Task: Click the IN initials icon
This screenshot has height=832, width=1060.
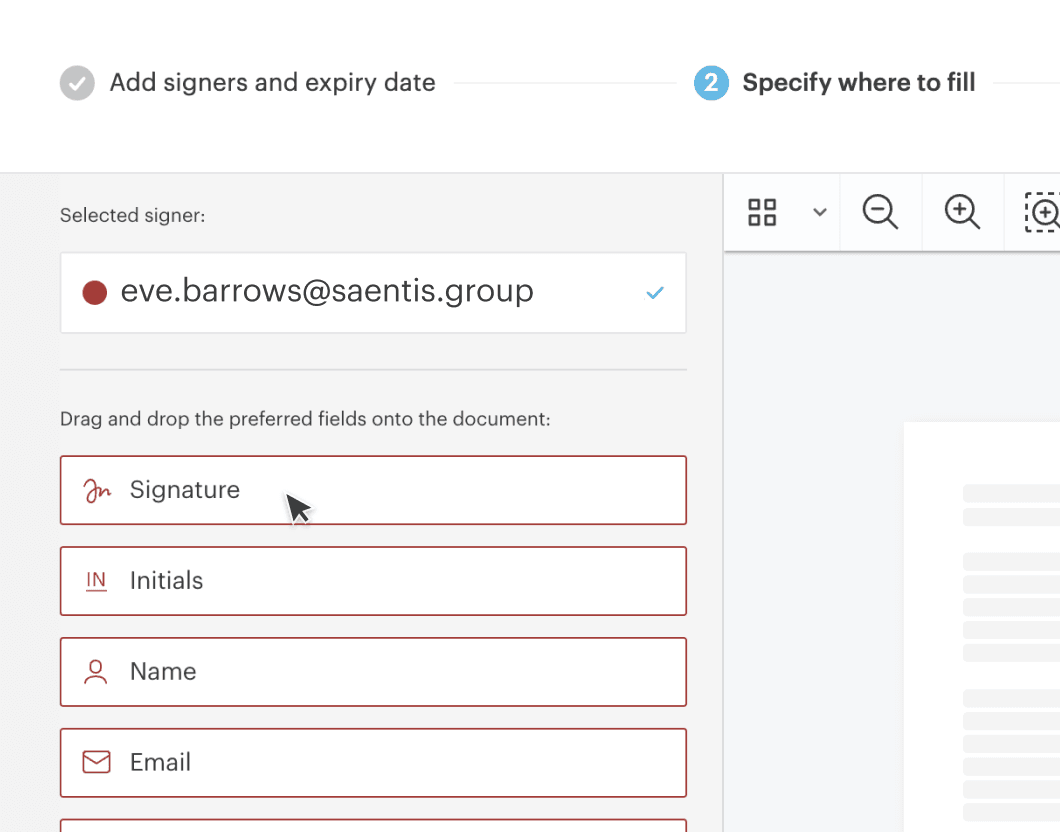Action: pos(96,581)
